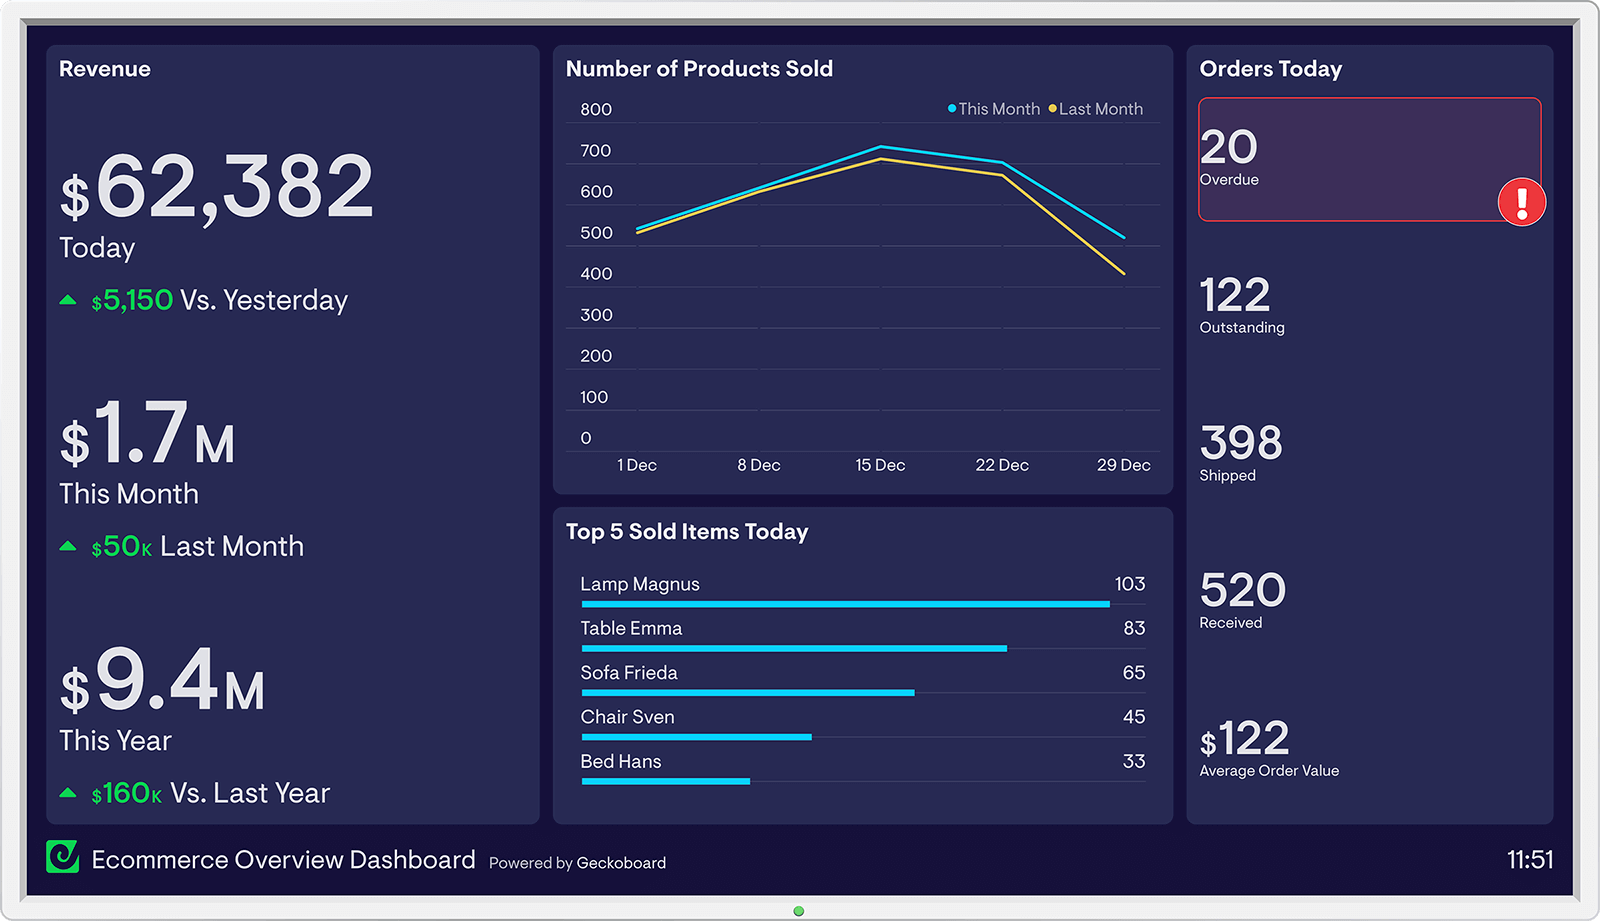
Task: Click the blue legend dot for This Month
Action: (x=950, y=108)
